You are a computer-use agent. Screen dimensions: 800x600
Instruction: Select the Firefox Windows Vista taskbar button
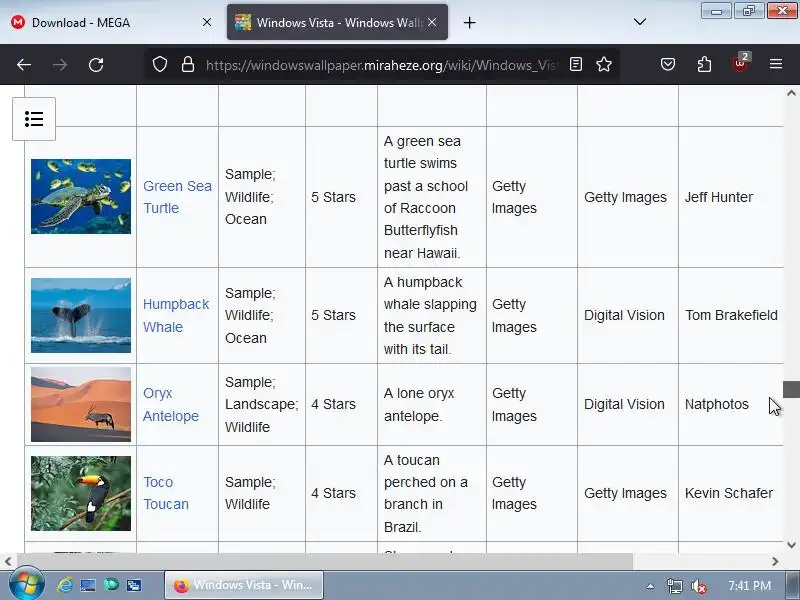tap(244, 585)
